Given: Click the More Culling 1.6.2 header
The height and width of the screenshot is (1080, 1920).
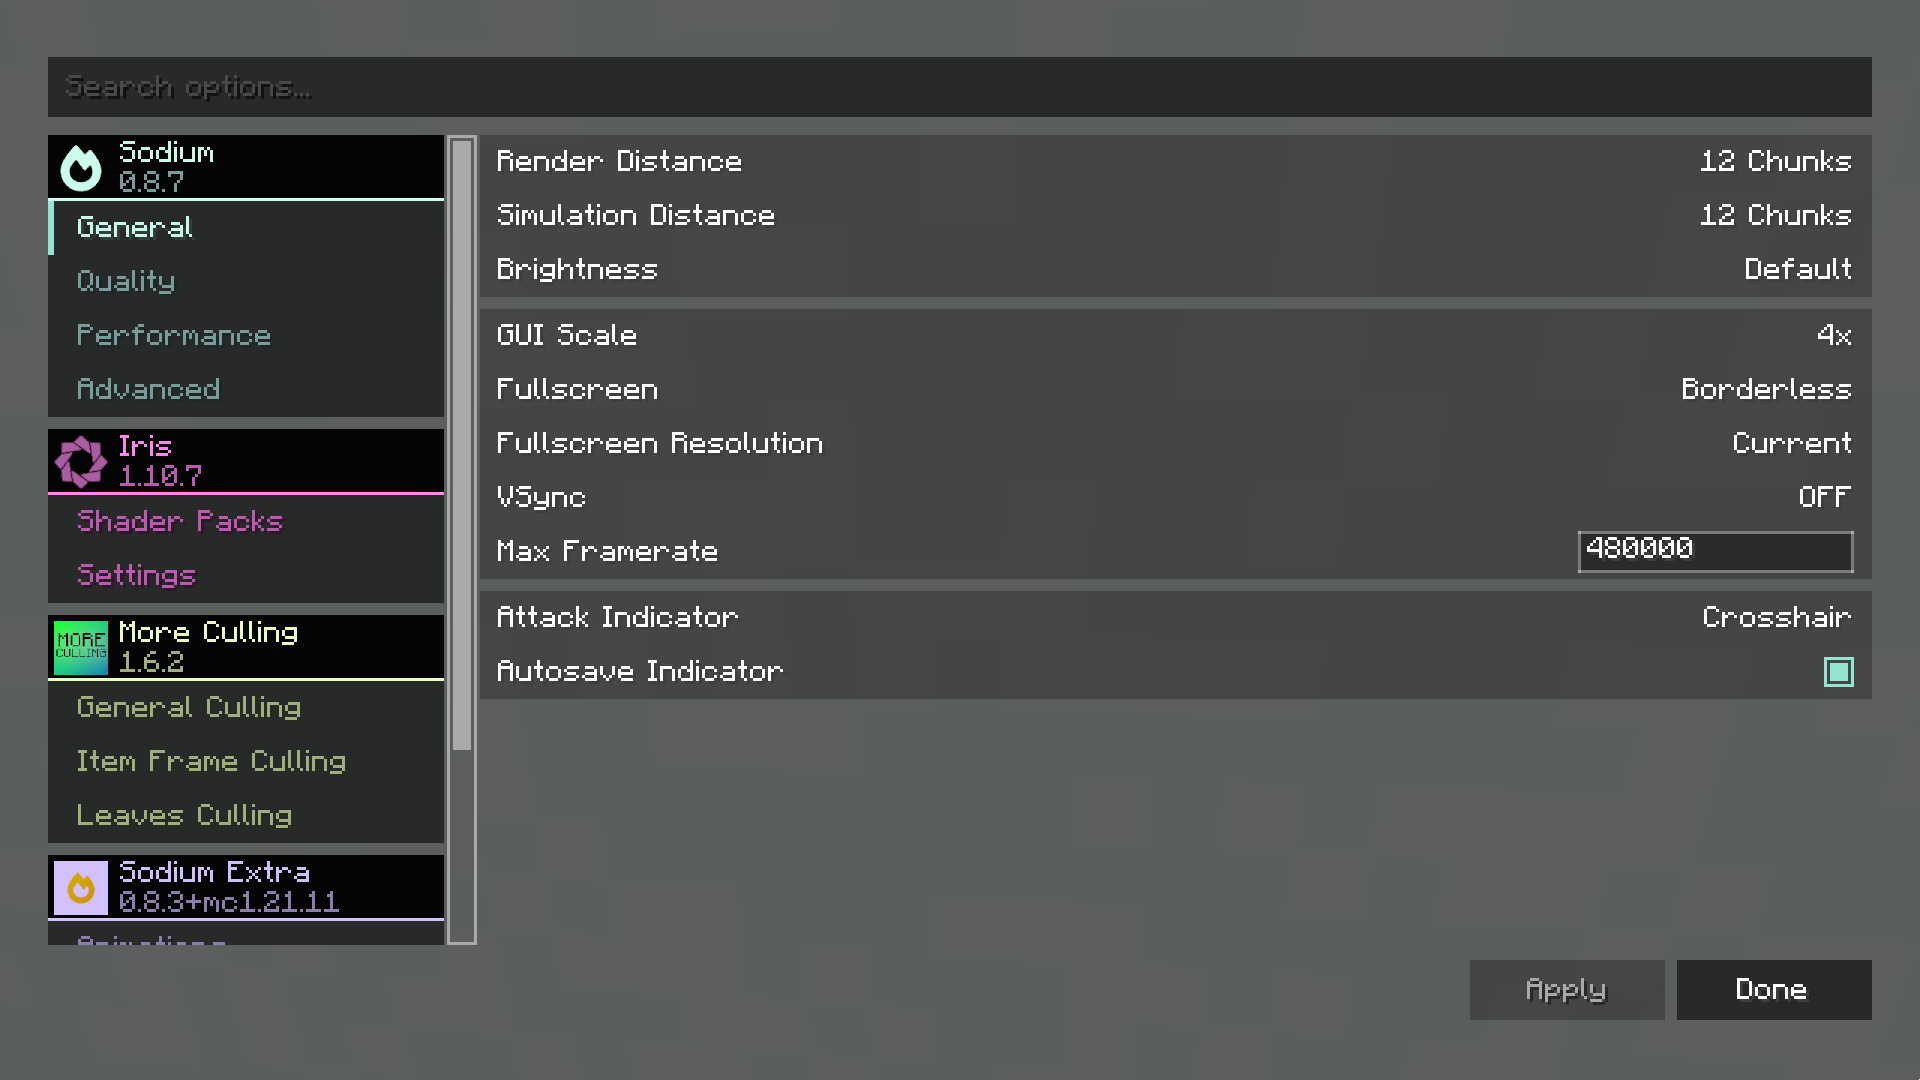Looking at the screenshot, I should (x=246, y=647).
